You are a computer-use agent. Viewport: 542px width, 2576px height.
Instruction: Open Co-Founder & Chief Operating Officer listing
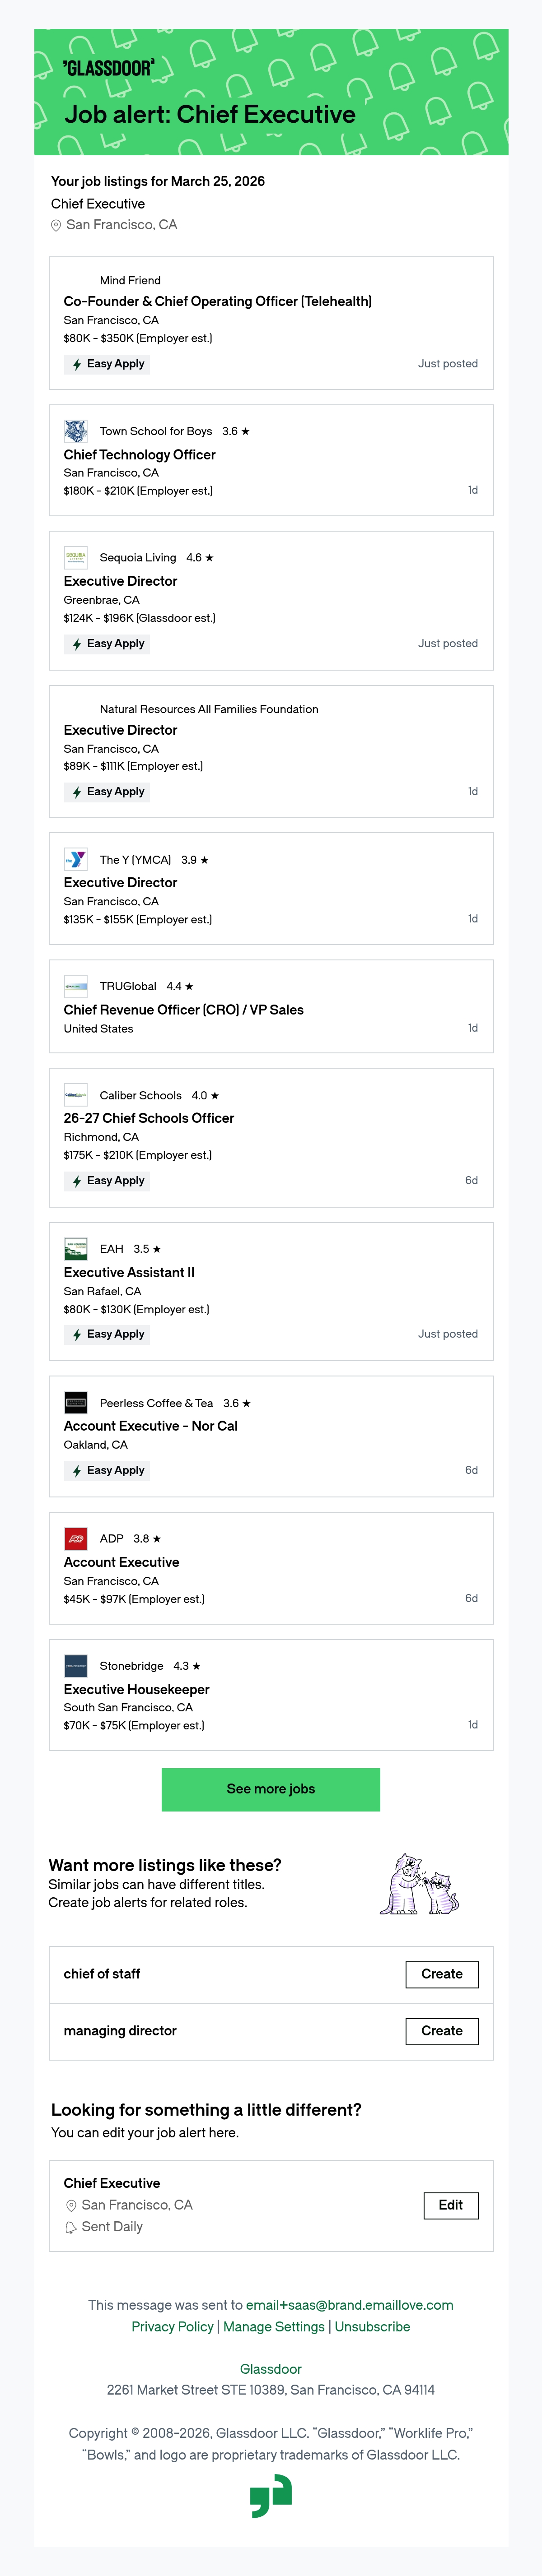(218, 301)
